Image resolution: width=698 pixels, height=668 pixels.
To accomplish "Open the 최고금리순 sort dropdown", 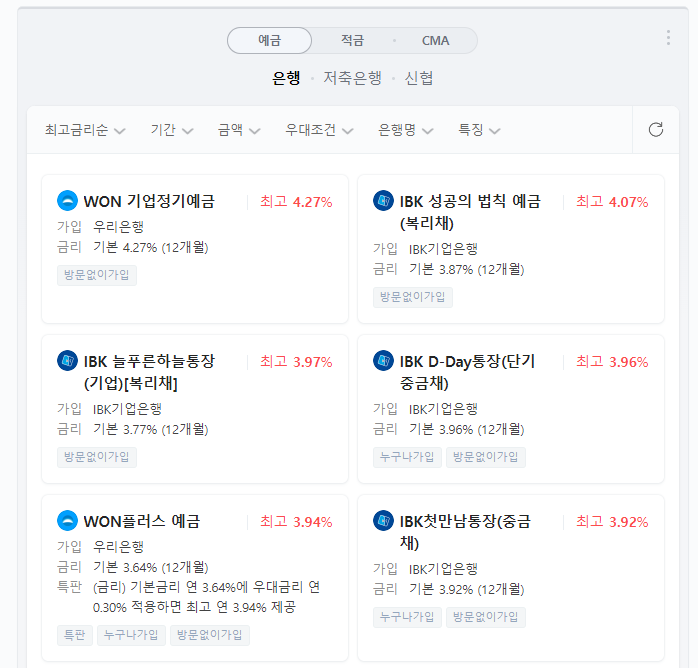I will coord(85,130).
